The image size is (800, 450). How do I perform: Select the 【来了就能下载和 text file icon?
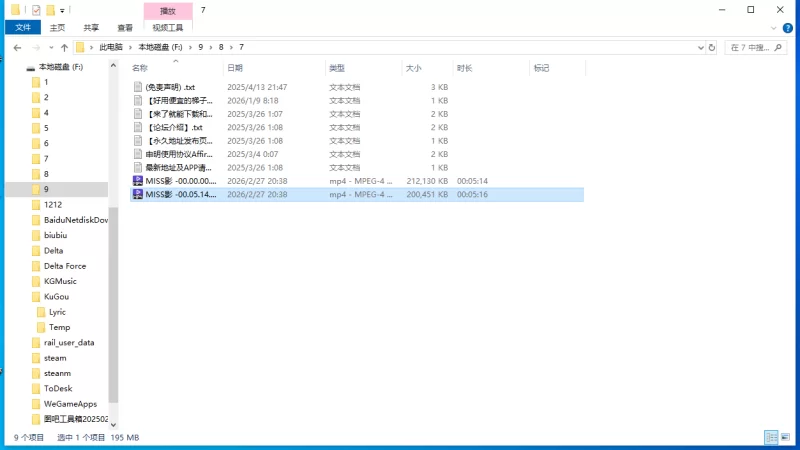pyautogui.click(x=138, y=114)
